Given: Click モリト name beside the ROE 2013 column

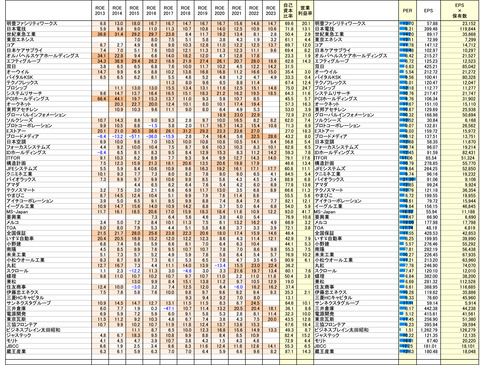Looking at the screenshot, I should [12, 341].
